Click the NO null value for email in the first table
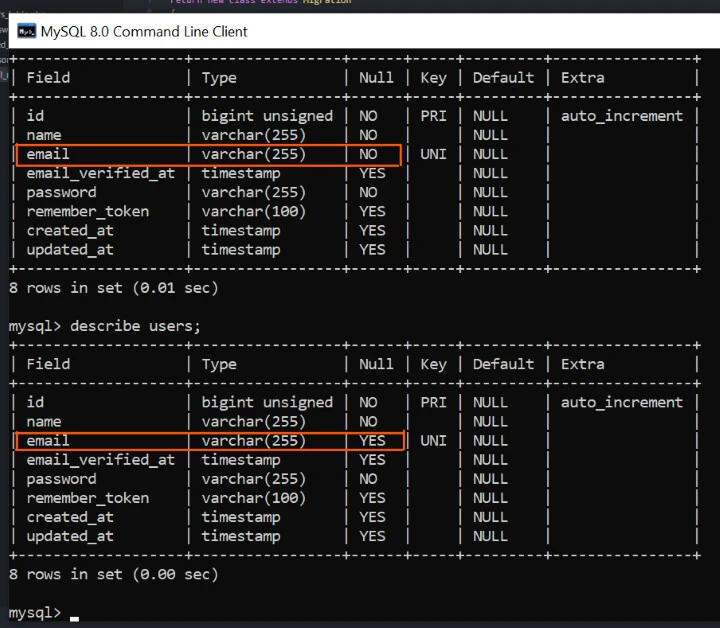 pyautogui.click(x=368, y=155)
